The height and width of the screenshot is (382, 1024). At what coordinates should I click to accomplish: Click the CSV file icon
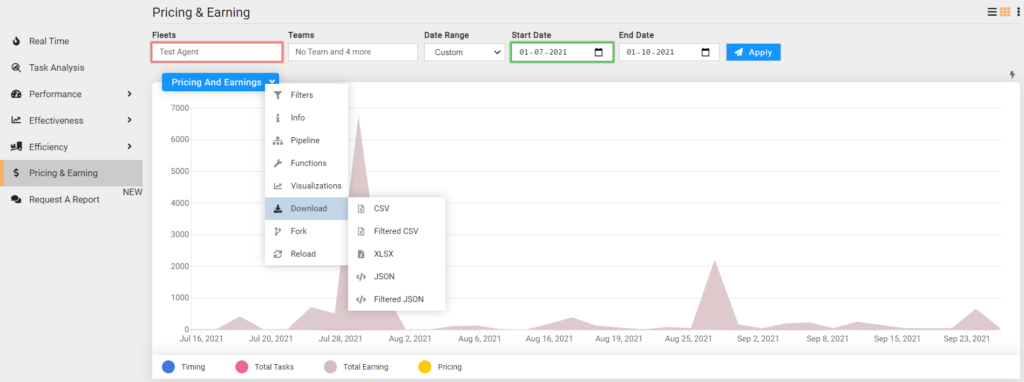pos(360,209)
